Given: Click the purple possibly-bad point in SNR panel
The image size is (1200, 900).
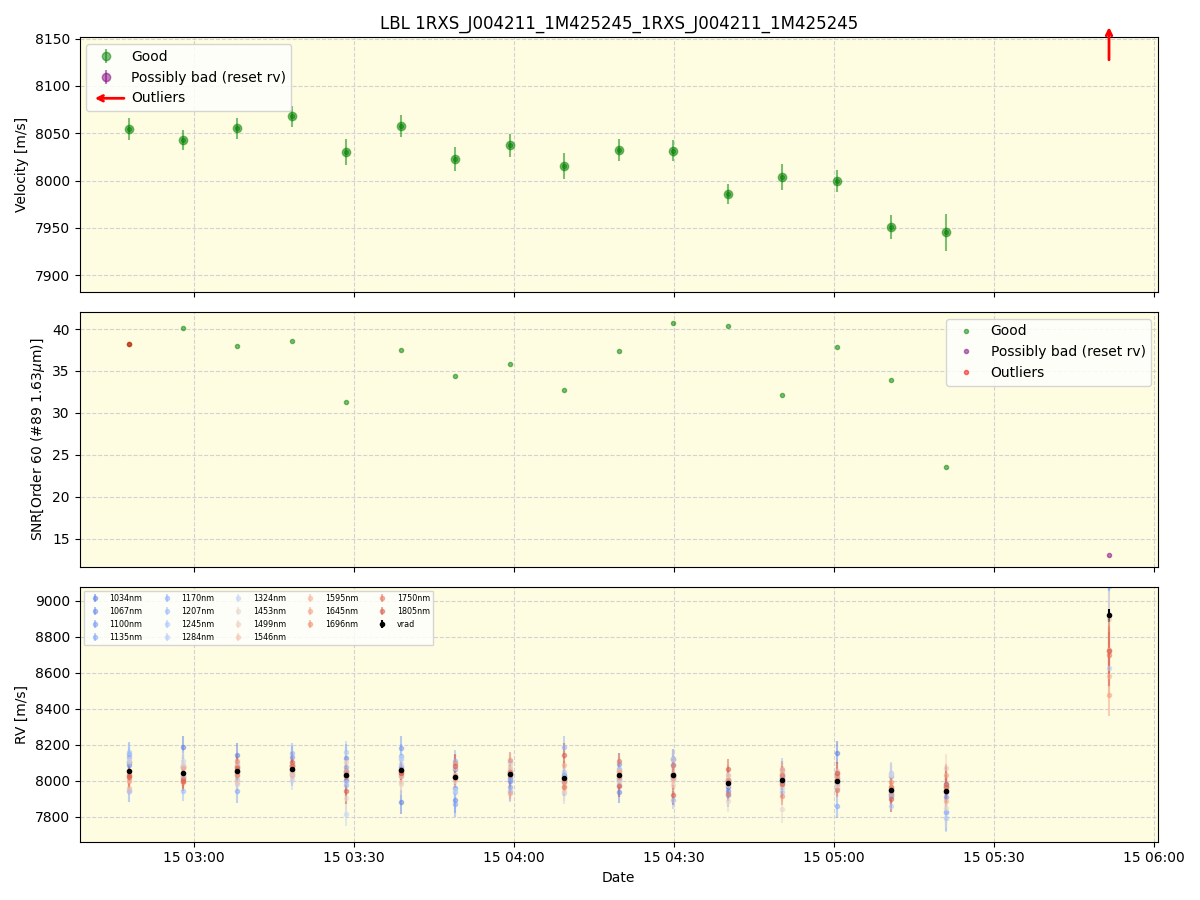Looking at the screenshot, I should [x=1109, y=555].
